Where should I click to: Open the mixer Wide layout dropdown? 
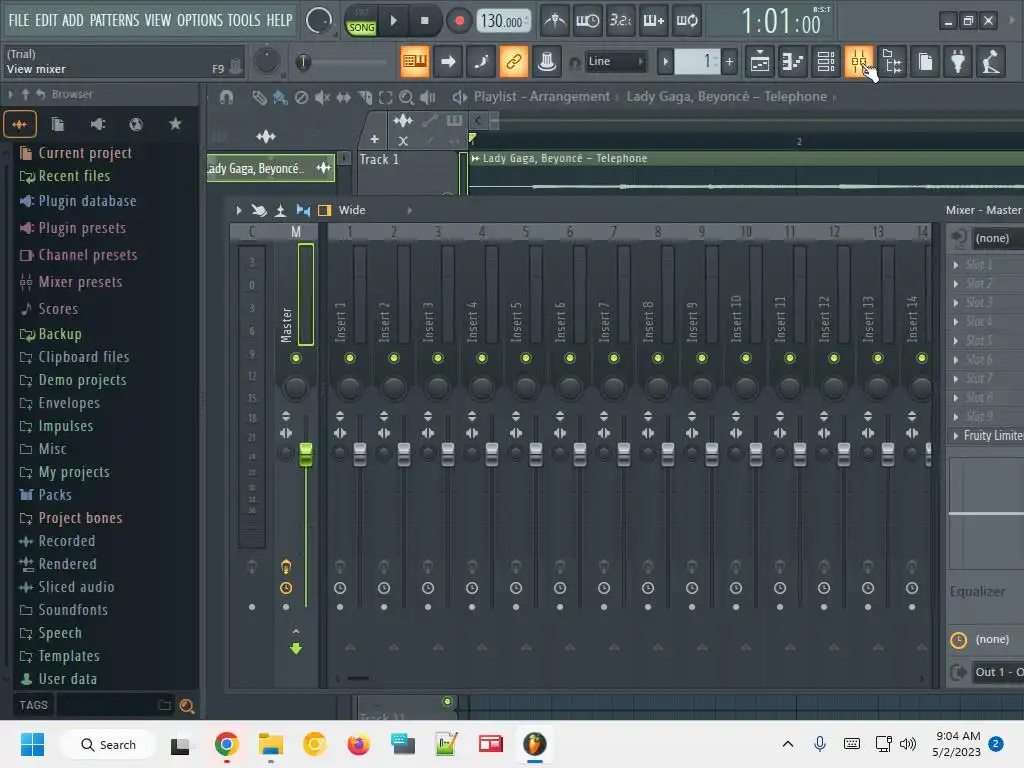click(x=375, y=210)
